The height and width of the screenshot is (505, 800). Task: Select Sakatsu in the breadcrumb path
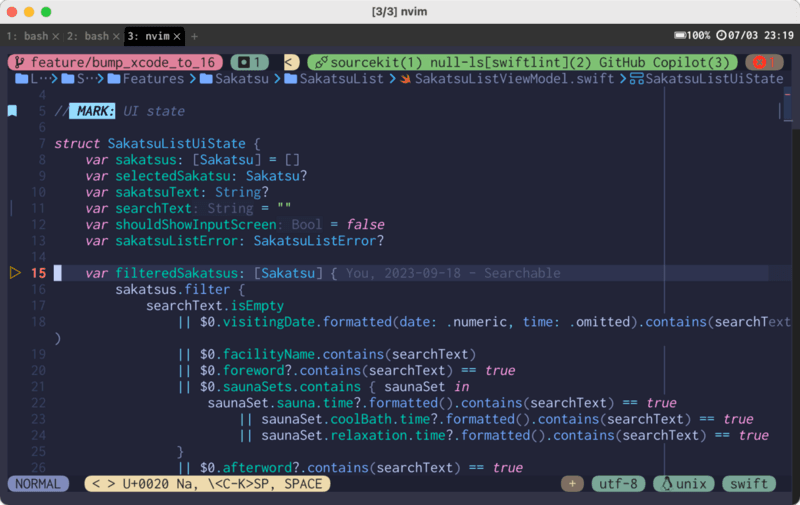click(242, 79)
